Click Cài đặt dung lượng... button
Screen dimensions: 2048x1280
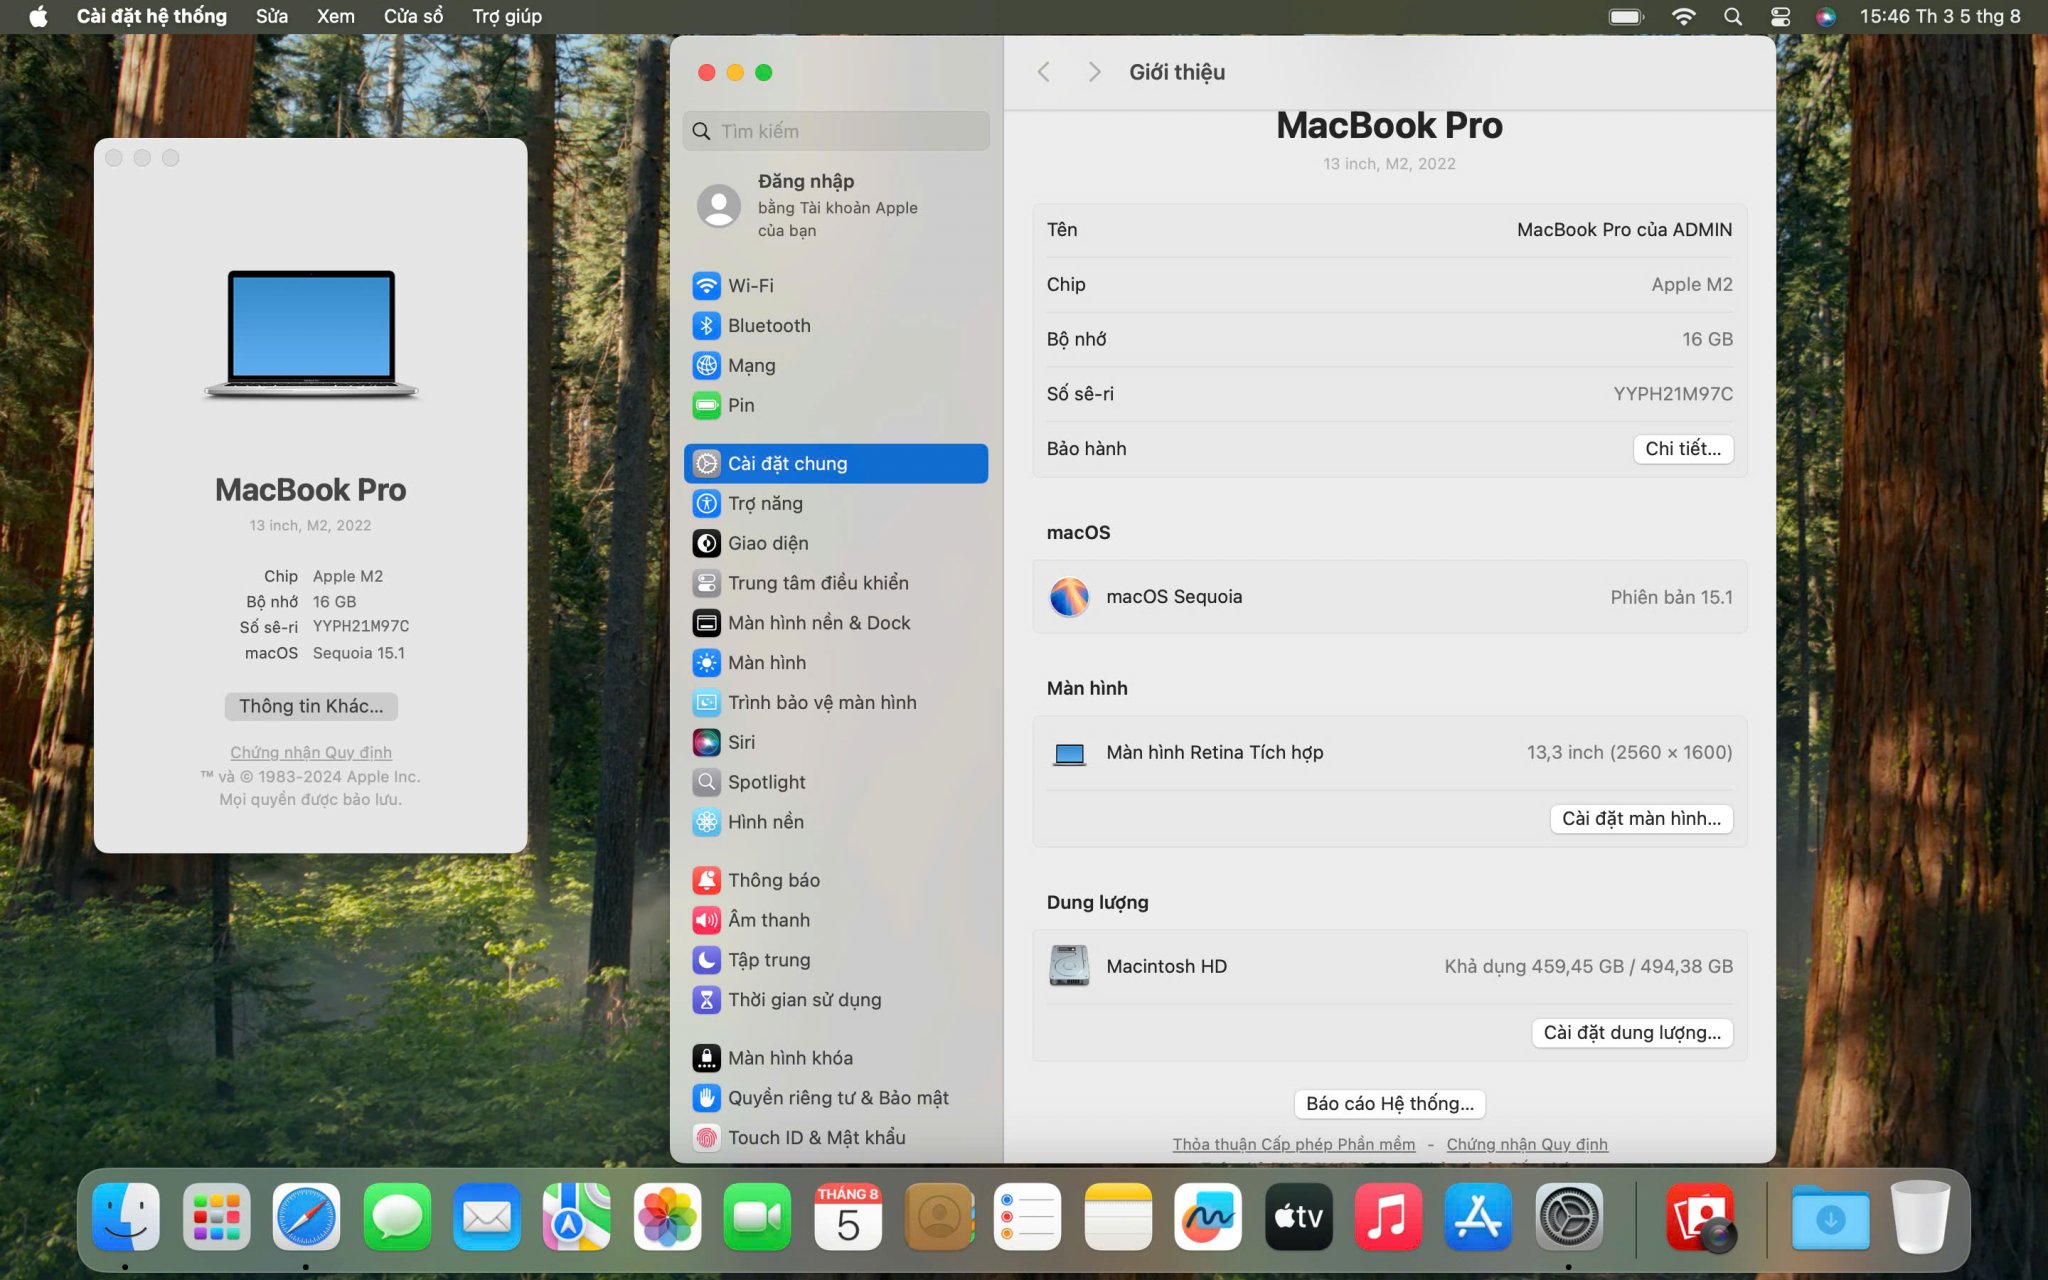pos(1632,1033)
